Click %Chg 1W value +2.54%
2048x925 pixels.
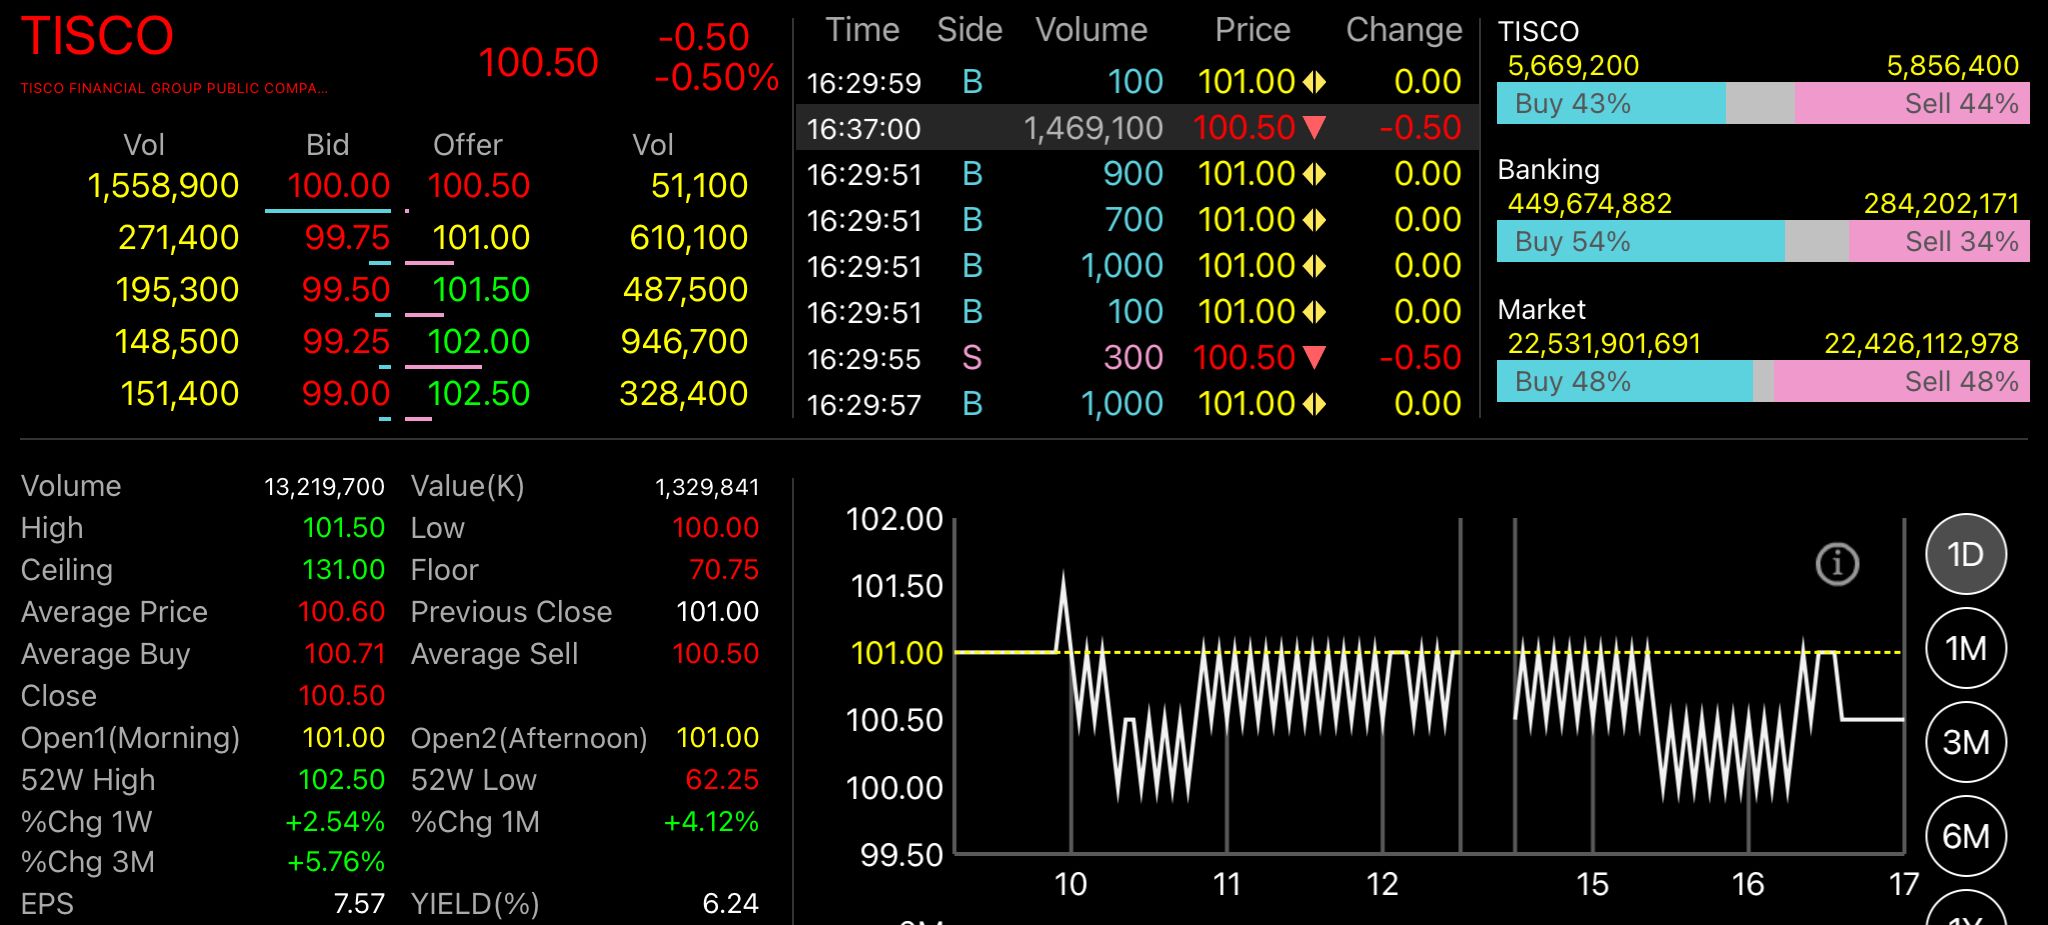point(334,822)
